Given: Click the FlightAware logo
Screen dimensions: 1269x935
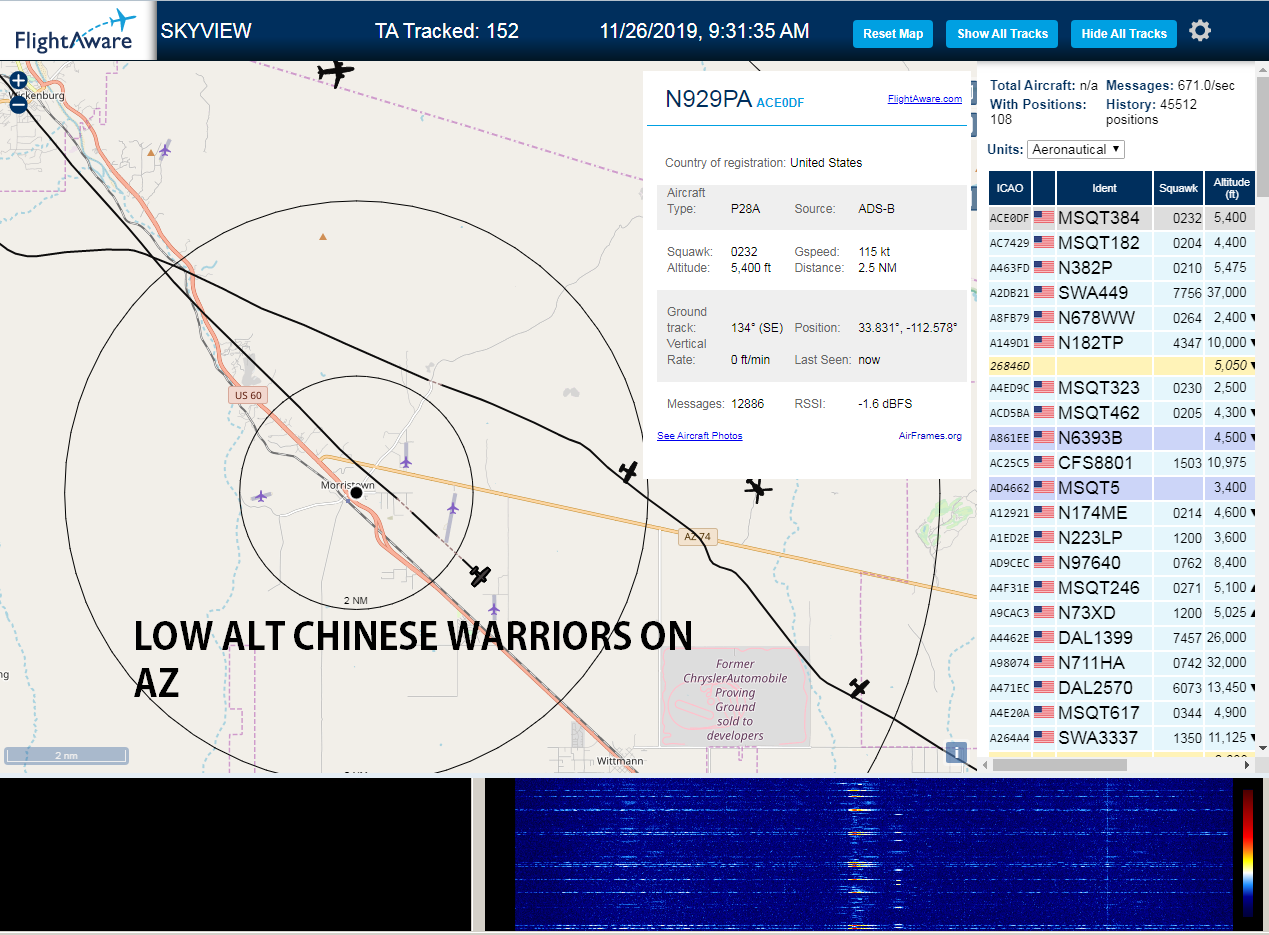Looking at the screenshot, I should pyautogui.click(x=77, y=31).
